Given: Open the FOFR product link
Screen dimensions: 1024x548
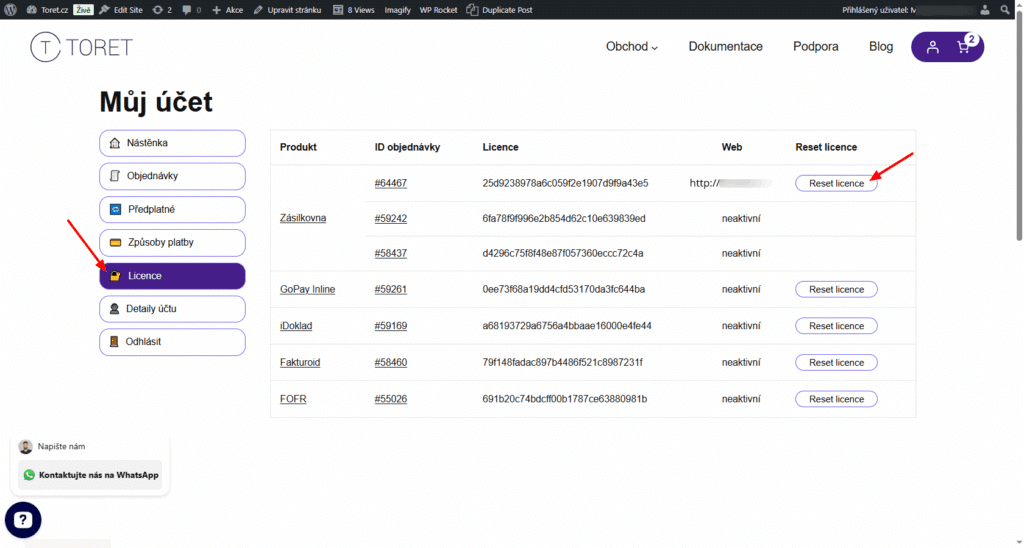Looking at the screenshot, I should pyautogui.click(x=293, y=399).
